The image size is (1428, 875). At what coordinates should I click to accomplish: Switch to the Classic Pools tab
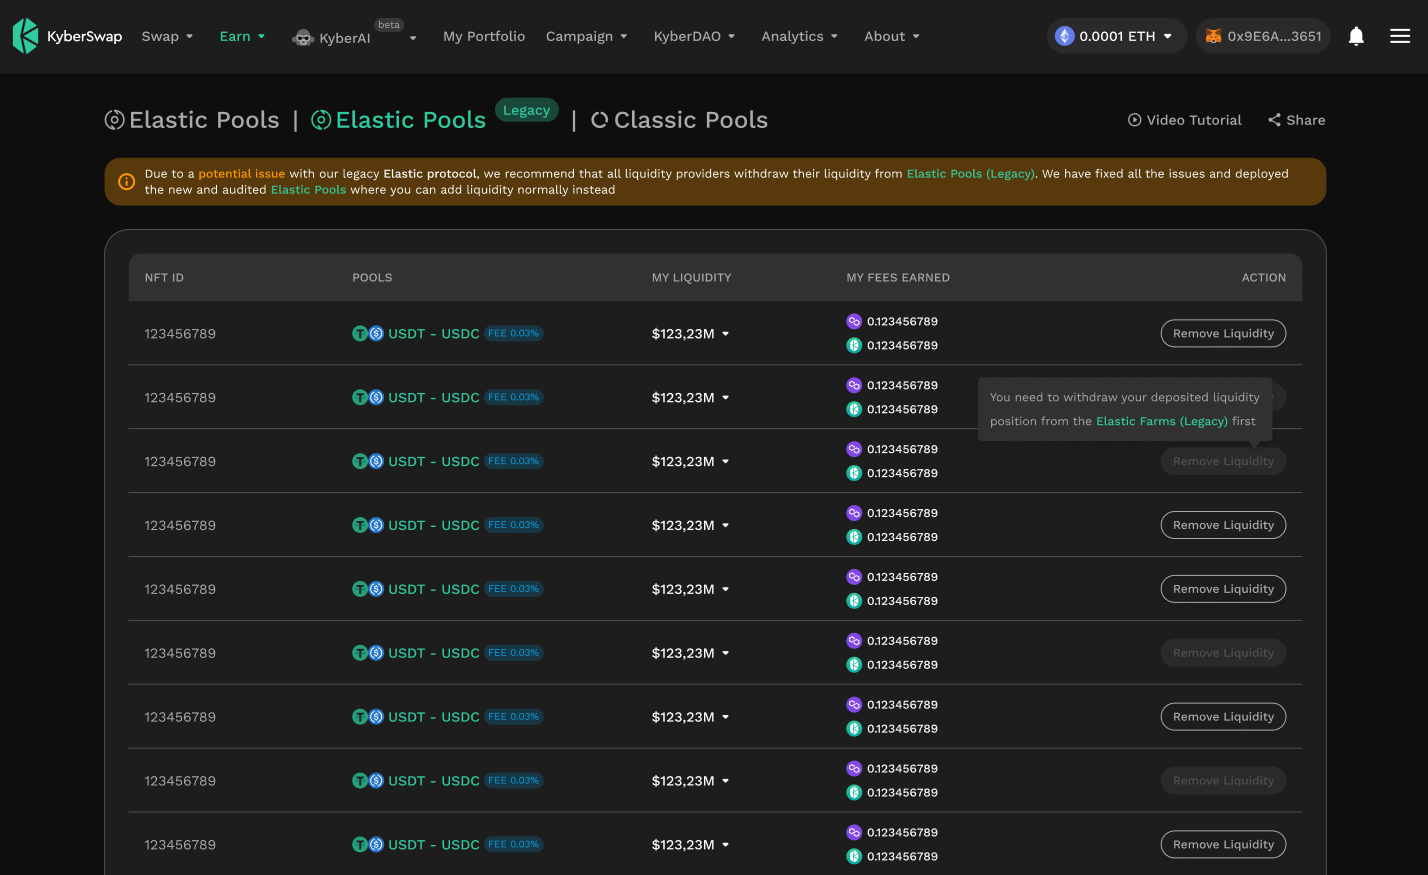click(x=680, y=120)
